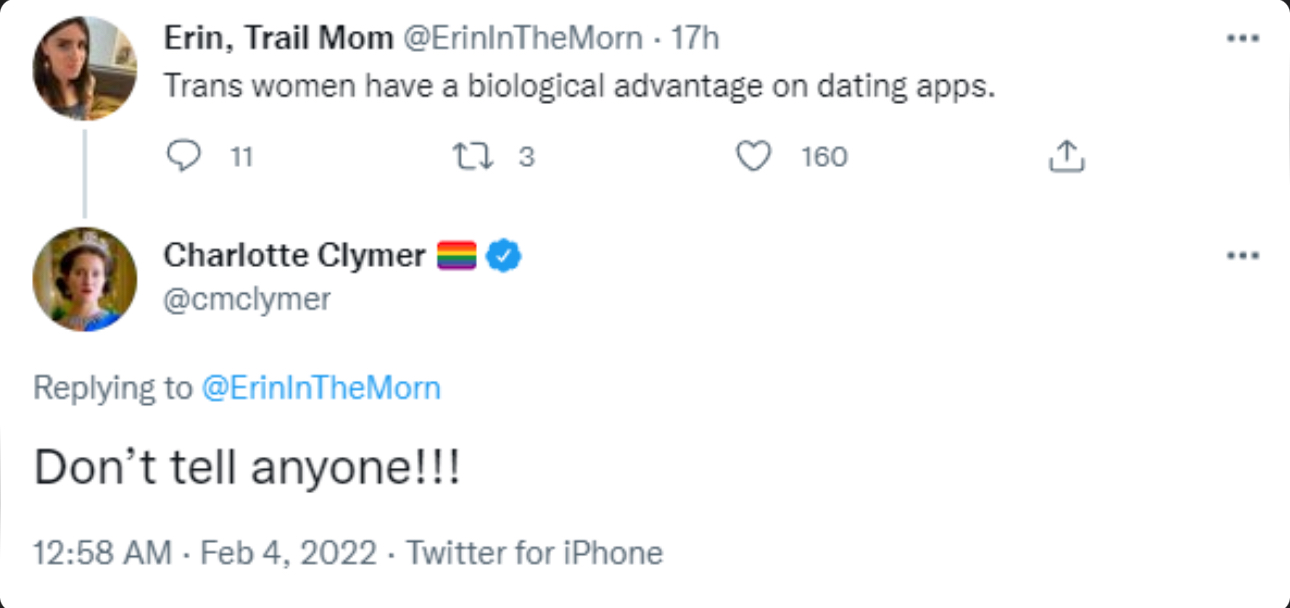The height and width of the screenshot is (608, 1290).
Task: Click the reply icon under Erin's tweet
Action: pyautogui.click(x=186, y=157)
